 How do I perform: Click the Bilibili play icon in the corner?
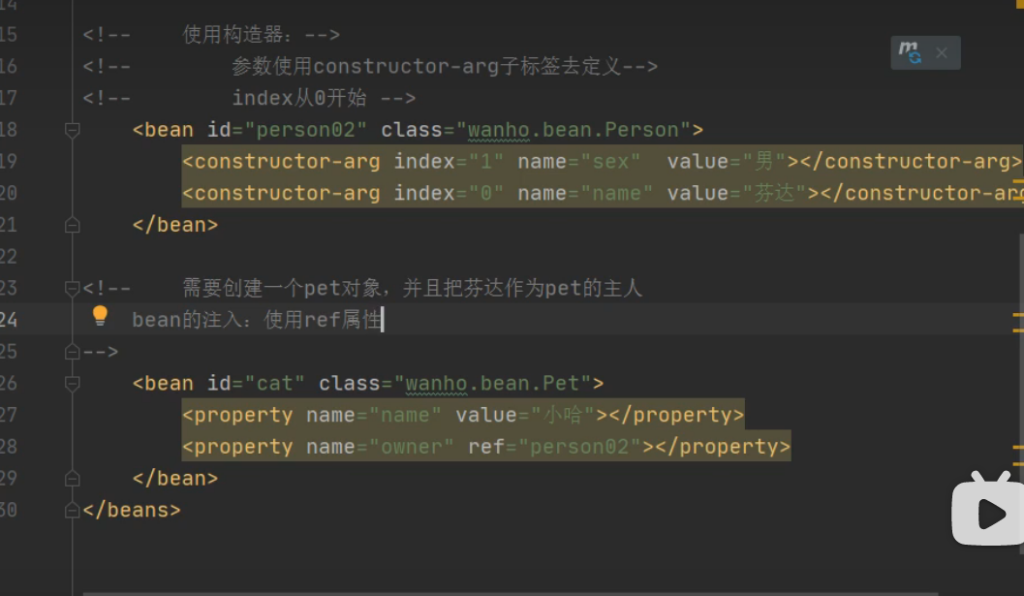pos(986,513)
